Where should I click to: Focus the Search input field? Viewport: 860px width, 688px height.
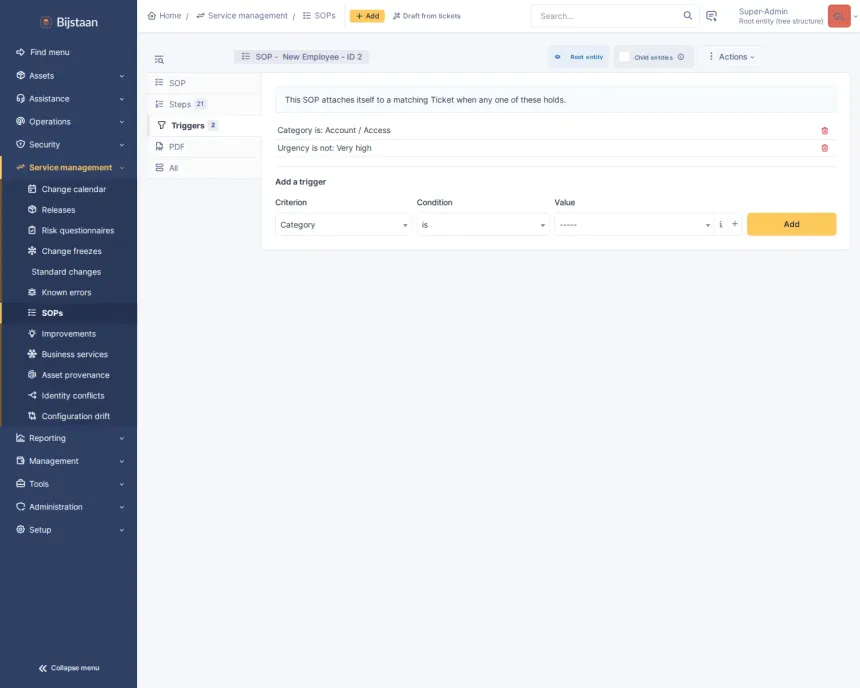click(607, 16)
